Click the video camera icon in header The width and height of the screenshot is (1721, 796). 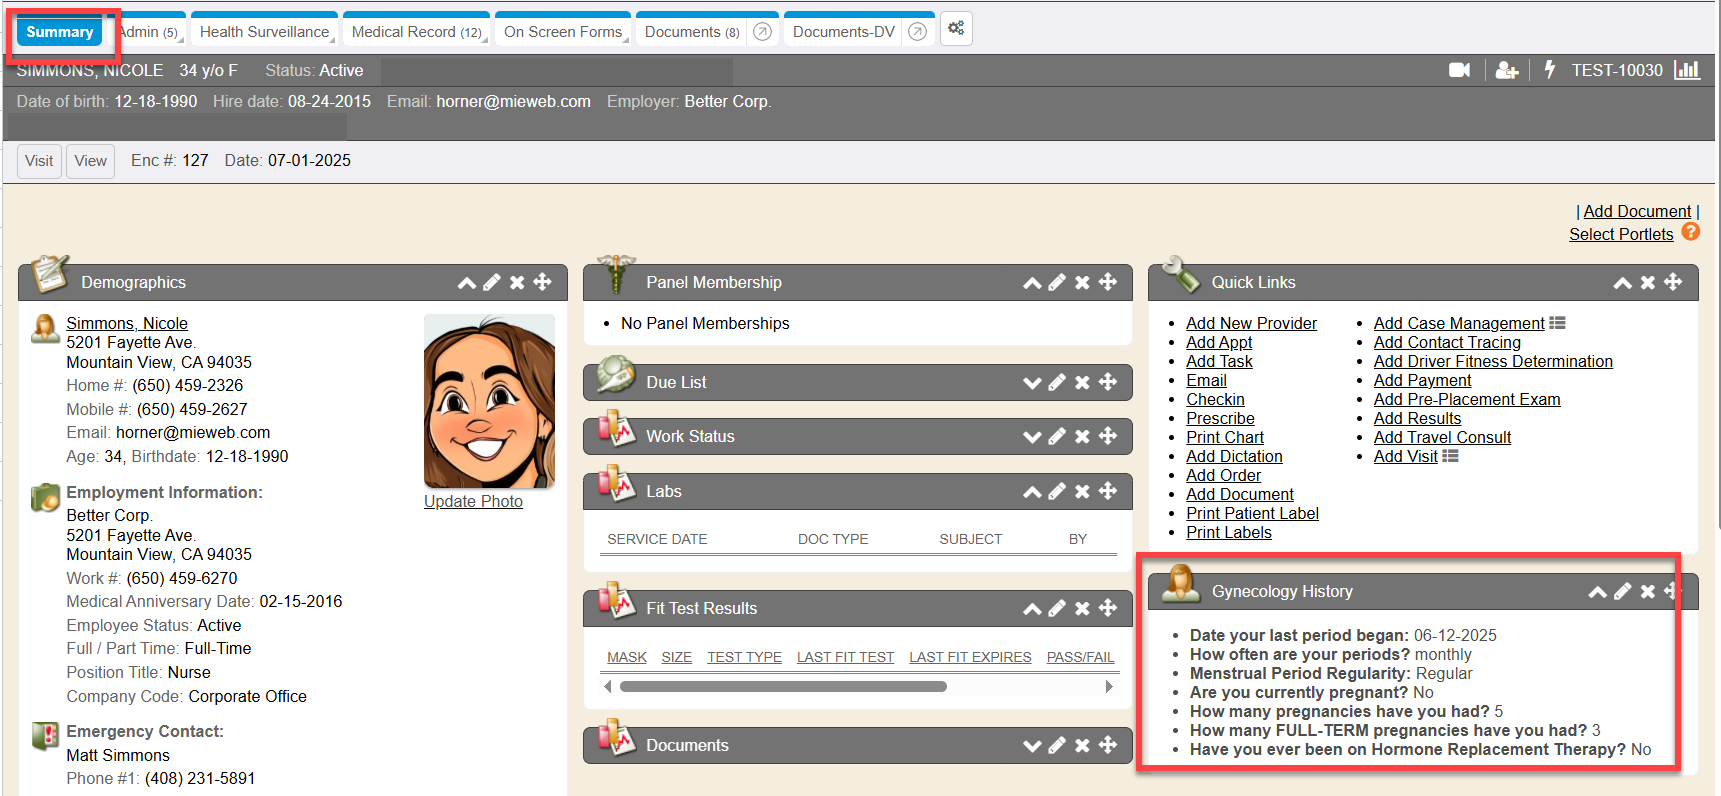point(1459,70)
